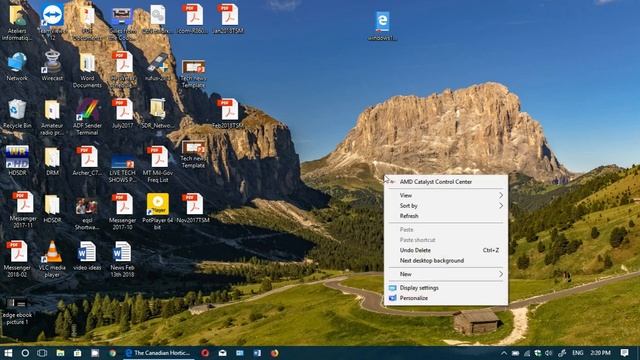
Task: Expand the New submenu
Action: (446, 274)
